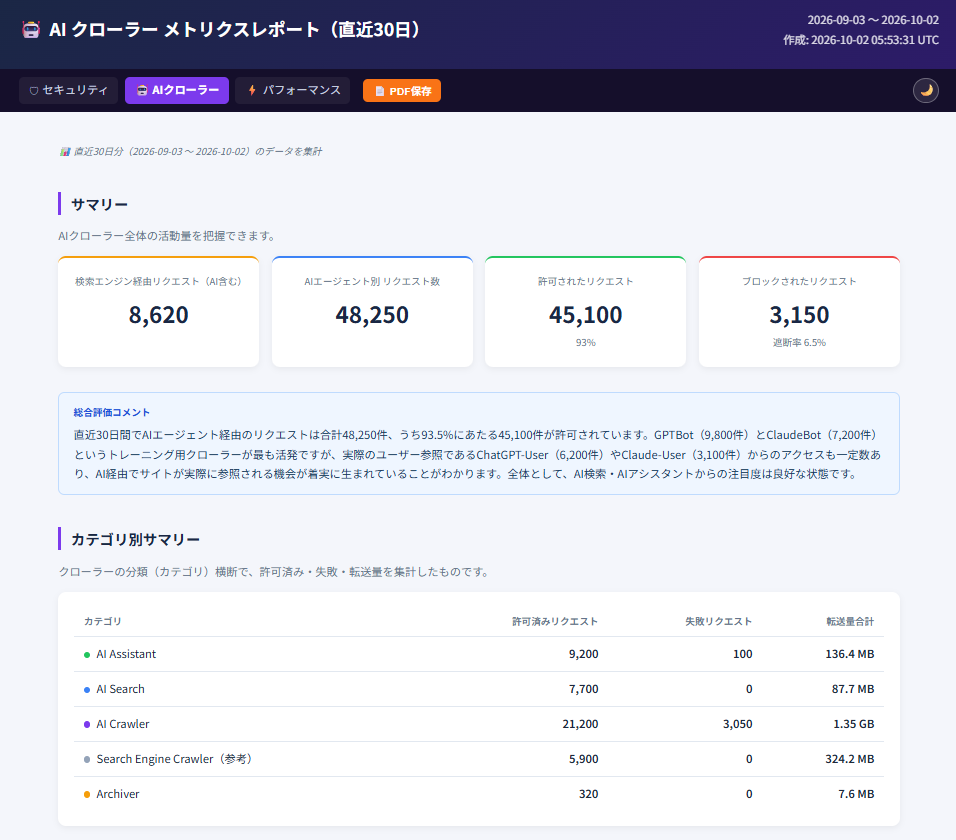Select the AI Assistant category row

(479, 654)
